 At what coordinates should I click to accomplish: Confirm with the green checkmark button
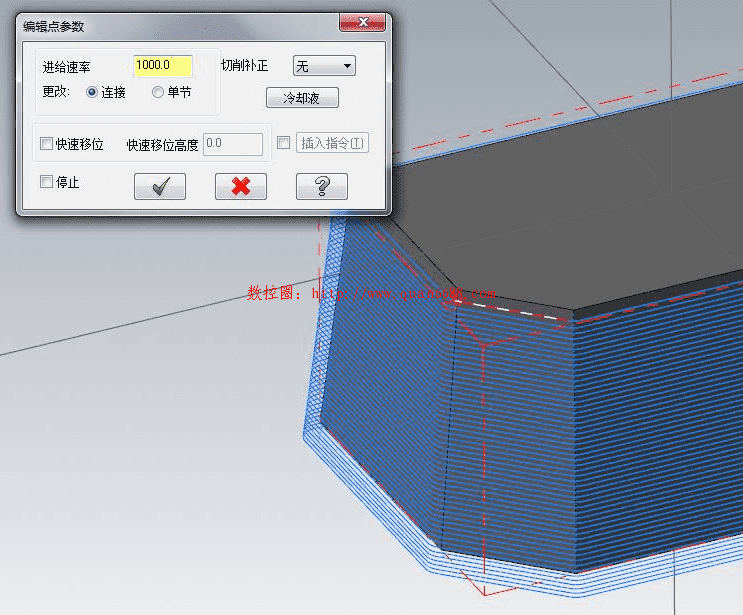(x=160, y=186)
